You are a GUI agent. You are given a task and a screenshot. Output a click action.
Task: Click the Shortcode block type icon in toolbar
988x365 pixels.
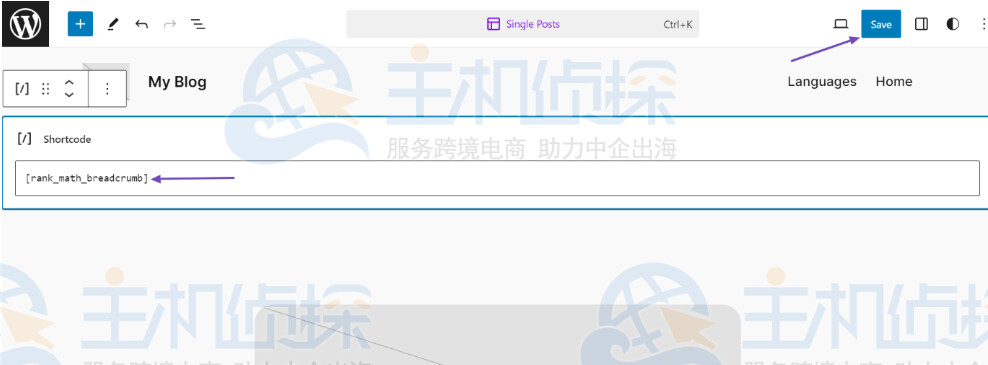point(22,88)
